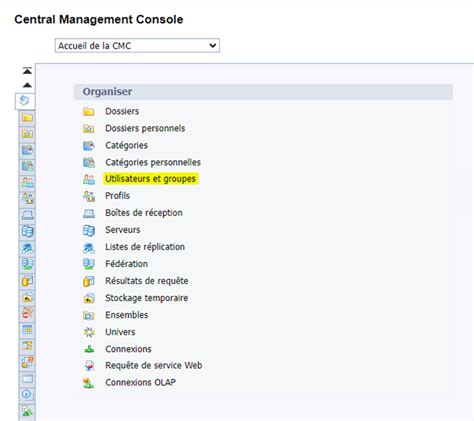Click the scroll-to-top arrow with bar in sidebar

[27, 71]
